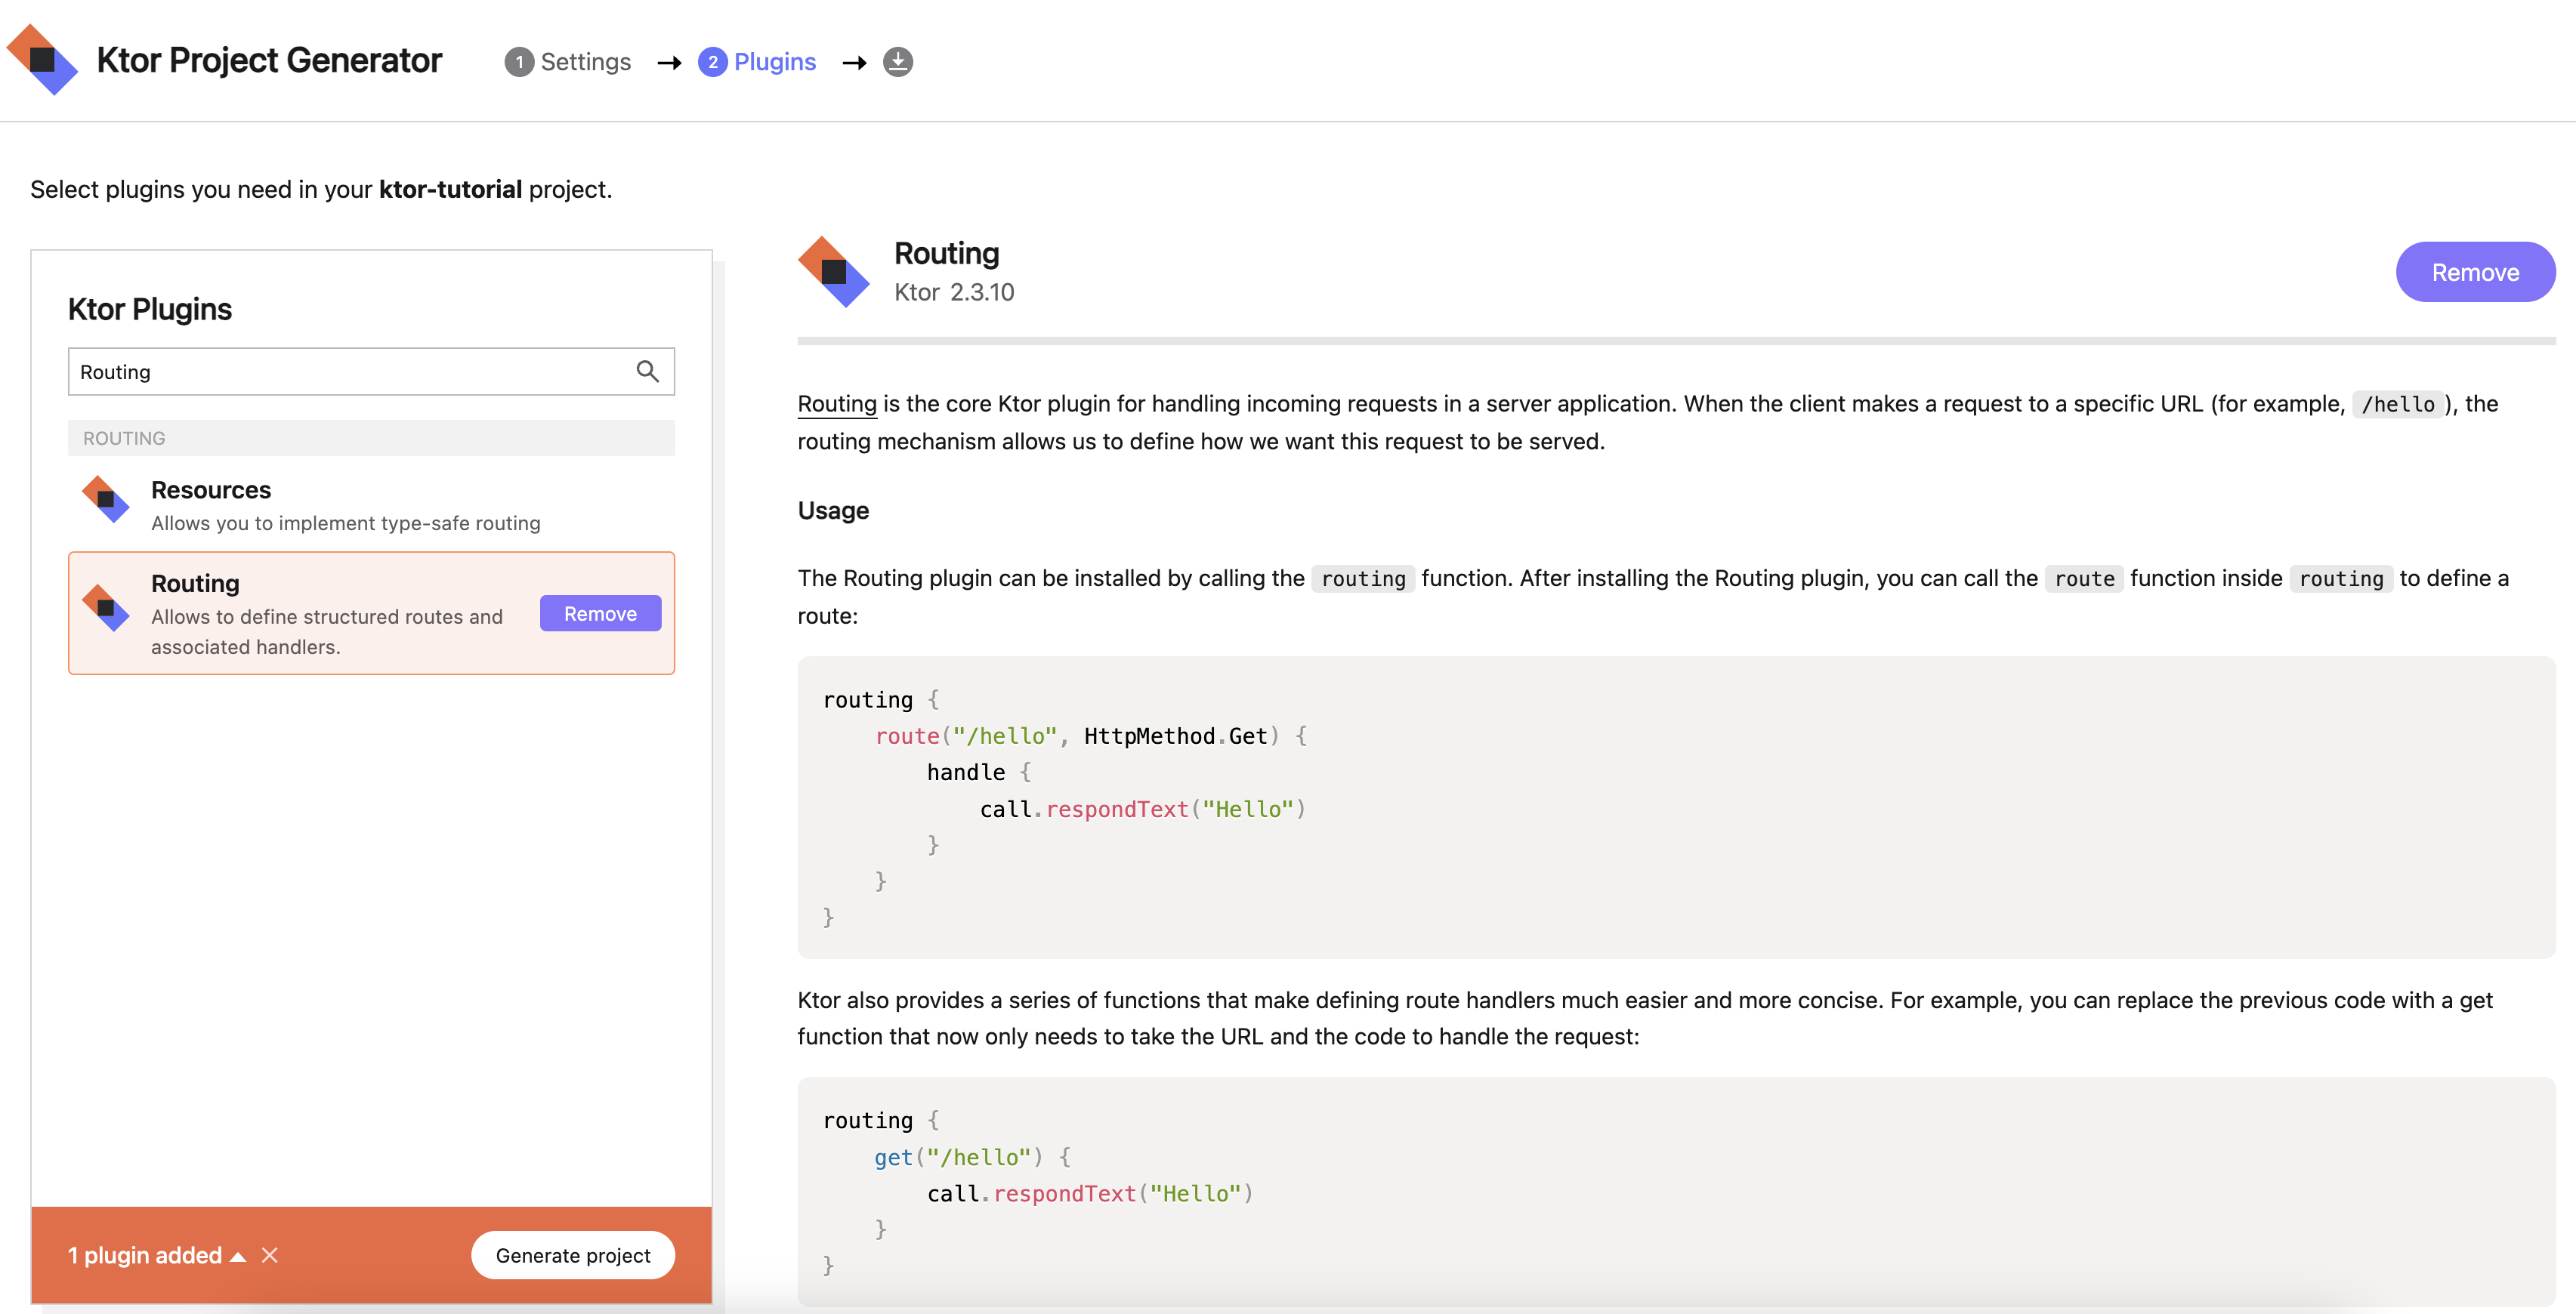Click the Routing plugin list icon
The width and height of the screenshot is (2576, 1314).
tap(105, 607)
